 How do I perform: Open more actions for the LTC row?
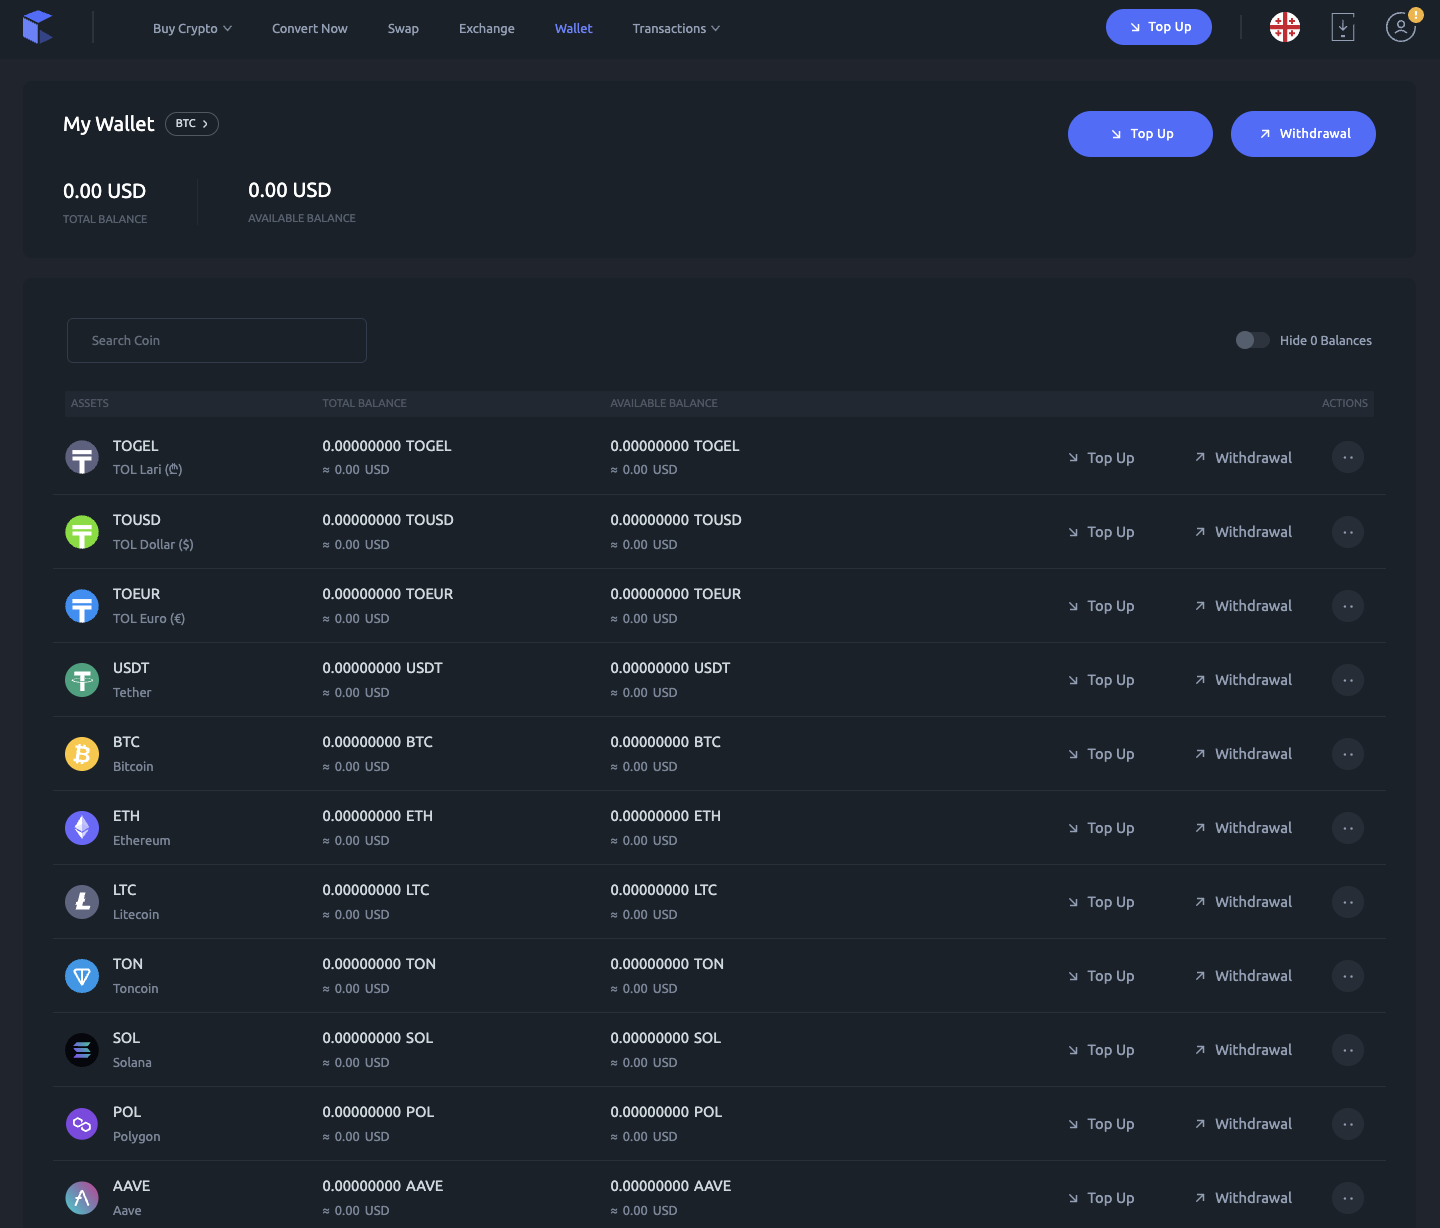pos(1347,902)
